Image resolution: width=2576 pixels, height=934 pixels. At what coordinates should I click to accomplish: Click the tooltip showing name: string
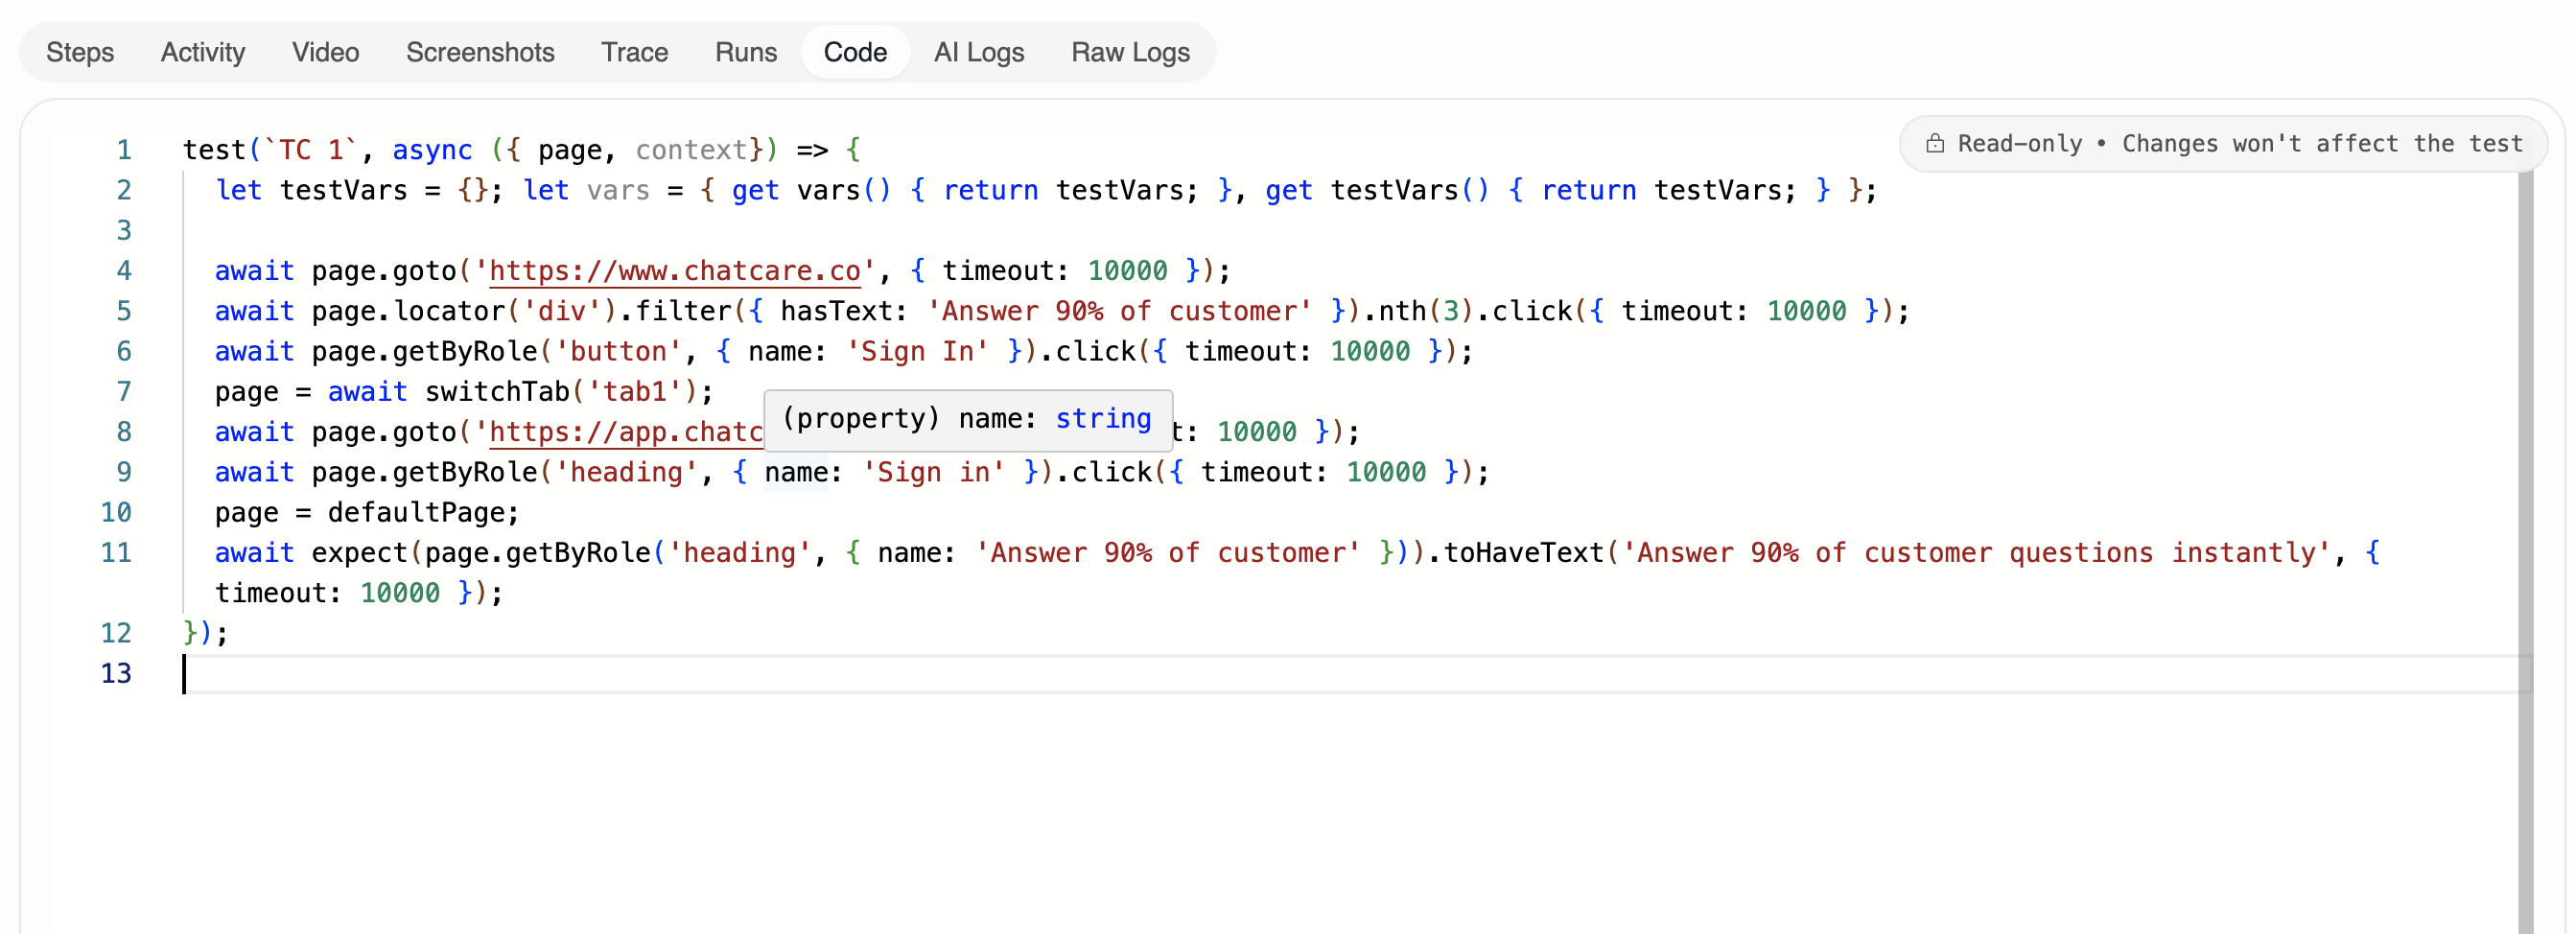968,419
